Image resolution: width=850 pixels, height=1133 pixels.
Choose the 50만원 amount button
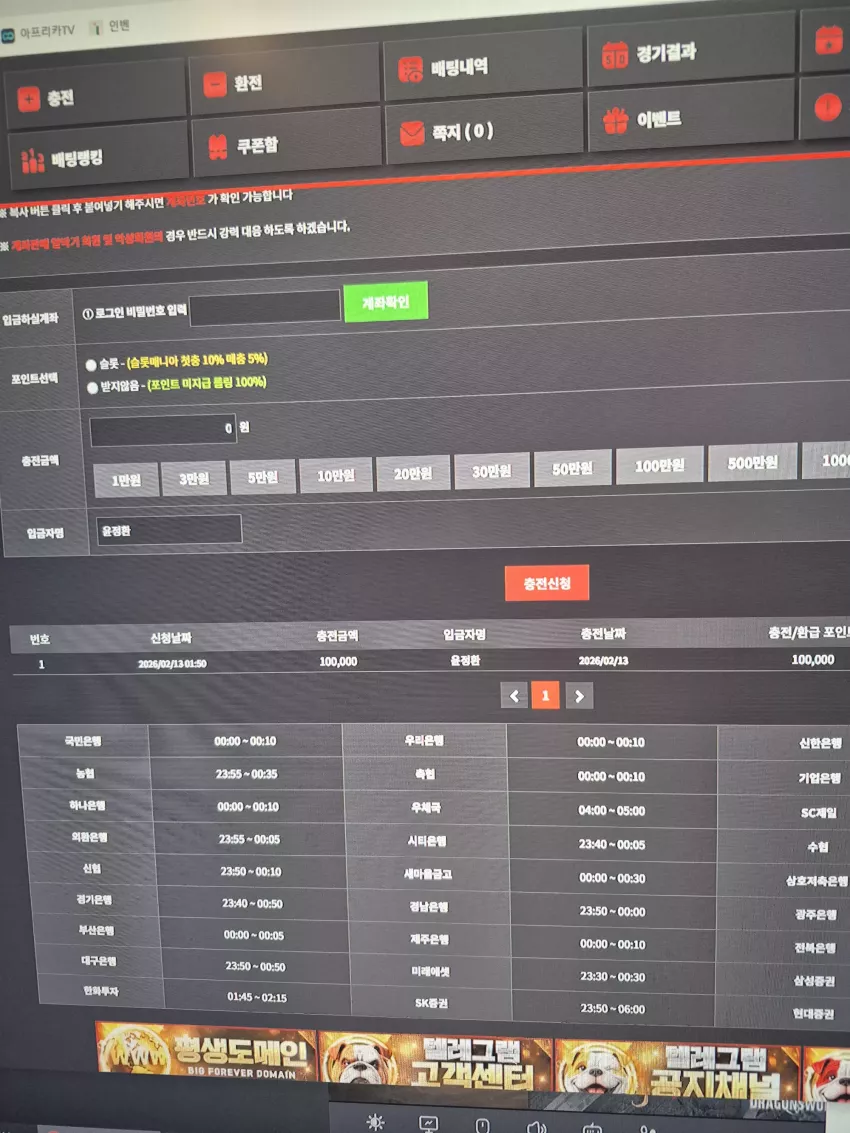[572, 469]
